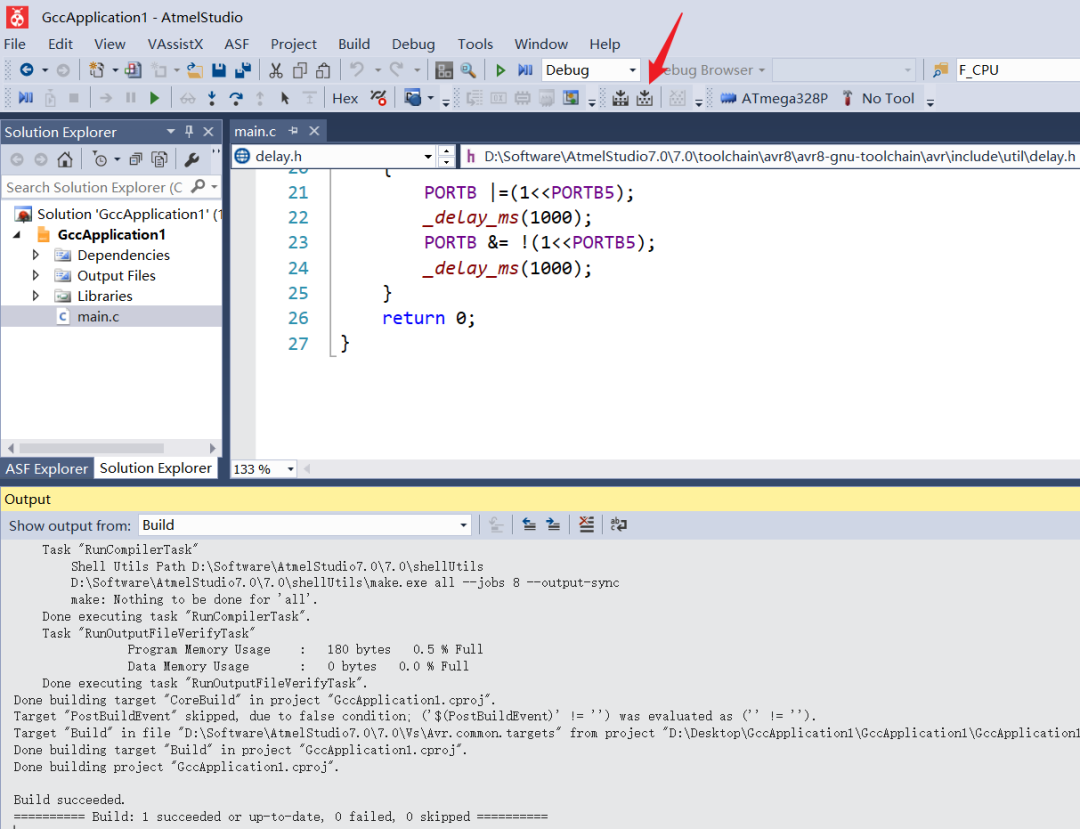Click the Step Into down-arrow icon

[211, 98]
